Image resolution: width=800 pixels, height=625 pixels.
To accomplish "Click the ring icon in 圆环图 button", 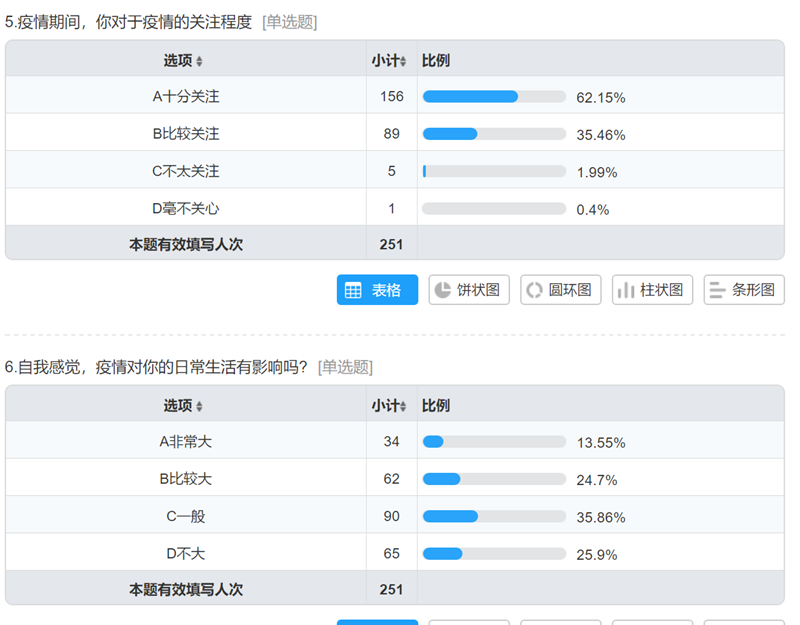I will pos(534,290).
